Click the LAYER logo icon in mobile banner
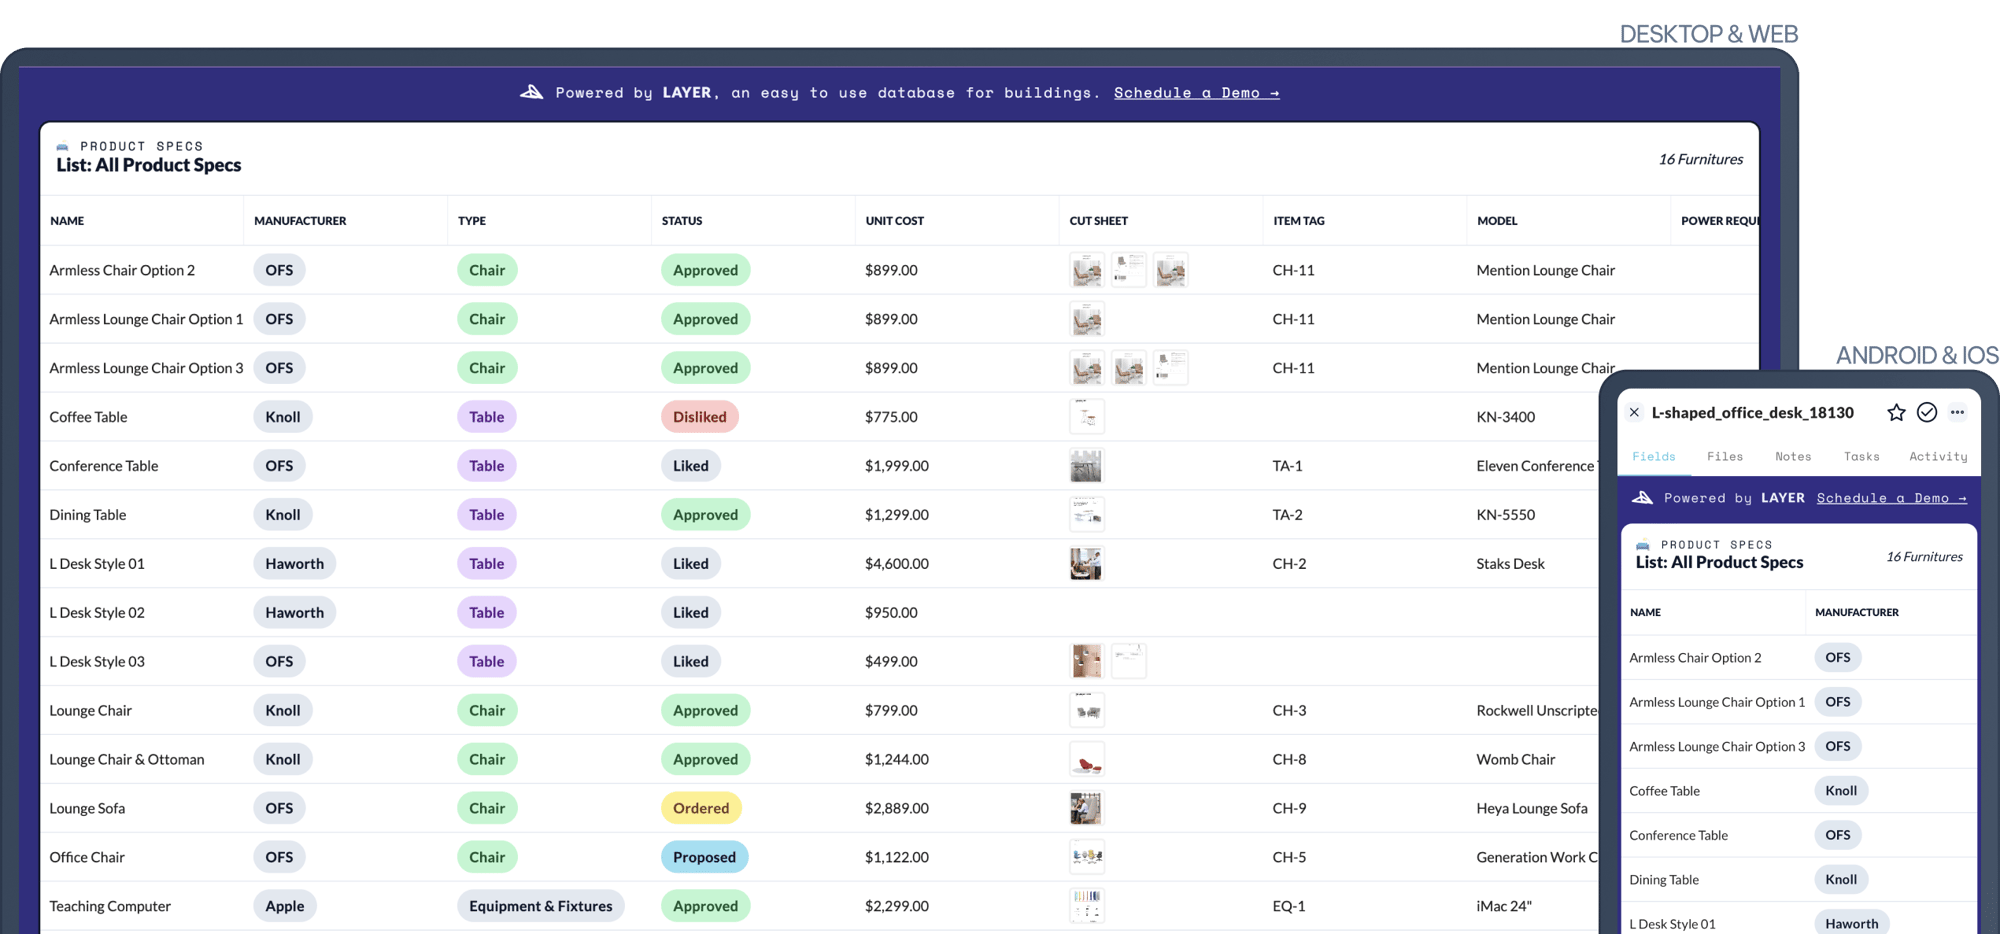The width and height of the screenshot is (2000, 934). [x=1642, y=497]
